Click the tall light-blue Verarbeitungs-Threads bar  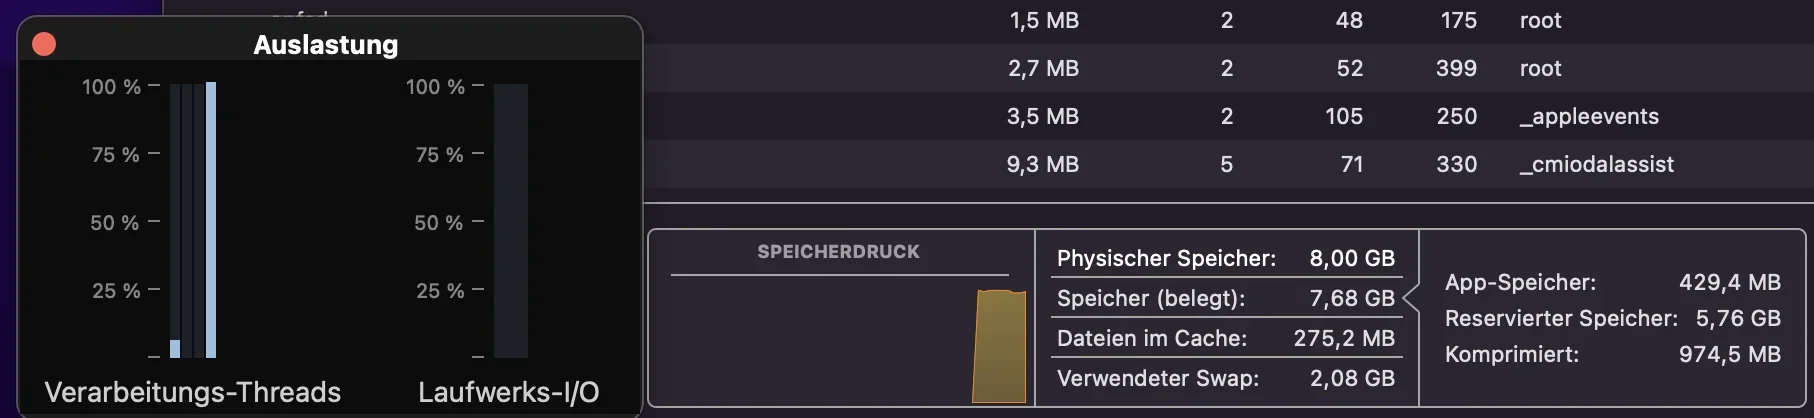[x=211, y=220]
